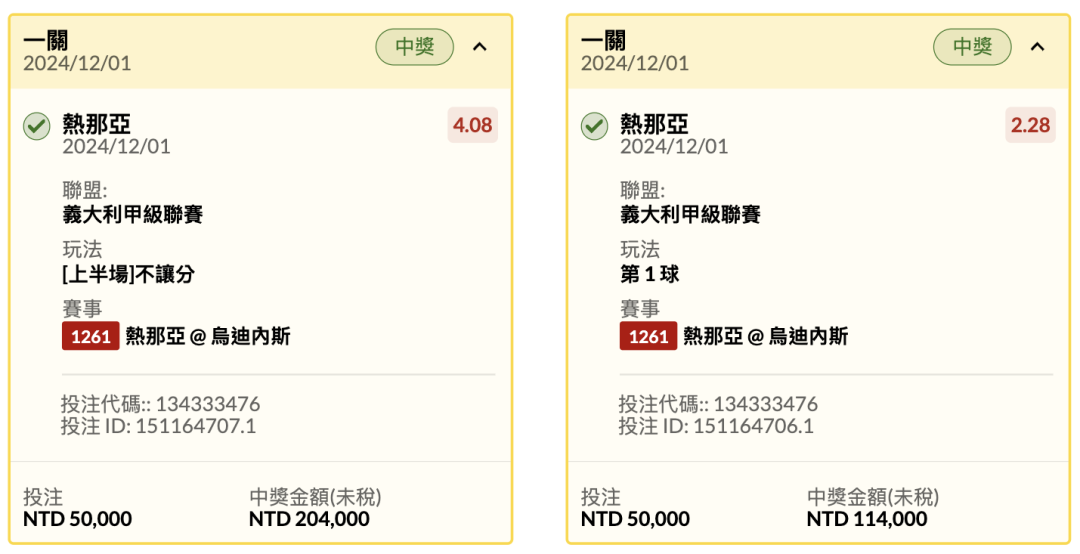Click the 中獎 badge on left card

[x=415, y=47]
